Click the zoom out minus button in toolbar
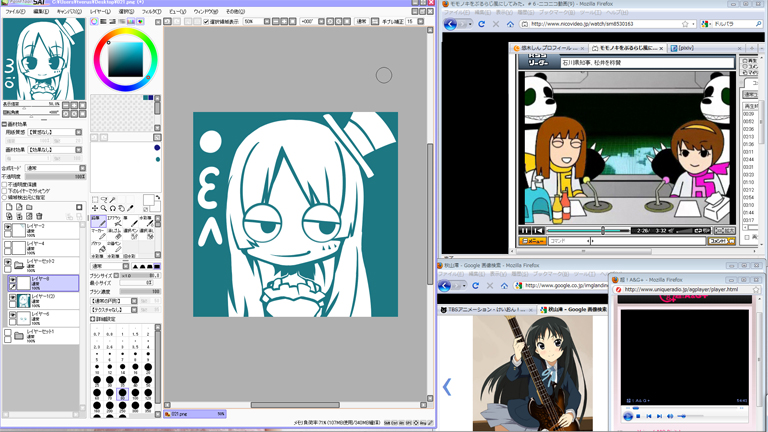This screenshot has height=432, width=768. click(x=275, y=22)
